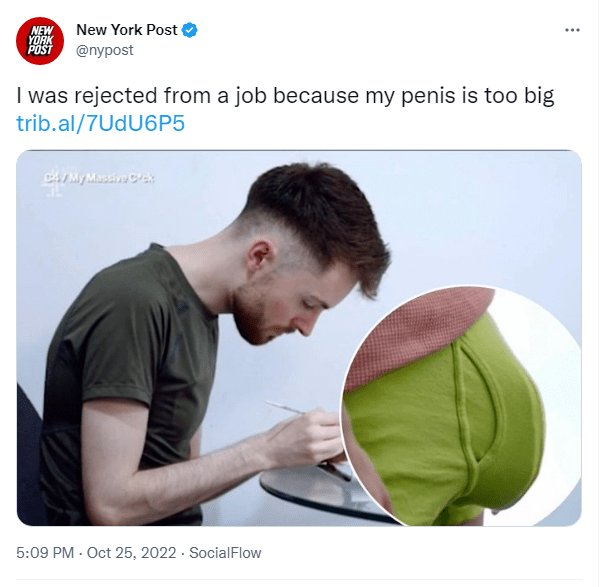
Task: Click the circular inset image
Action: pos(461,406)
